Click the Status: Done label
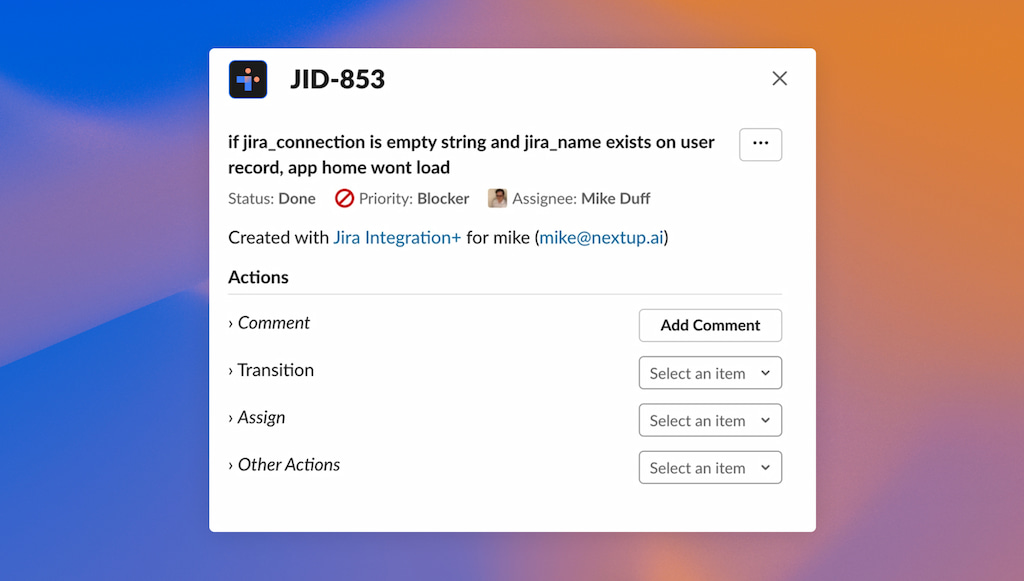Viewport: 1024px width, 581px height. pos(271,198)
